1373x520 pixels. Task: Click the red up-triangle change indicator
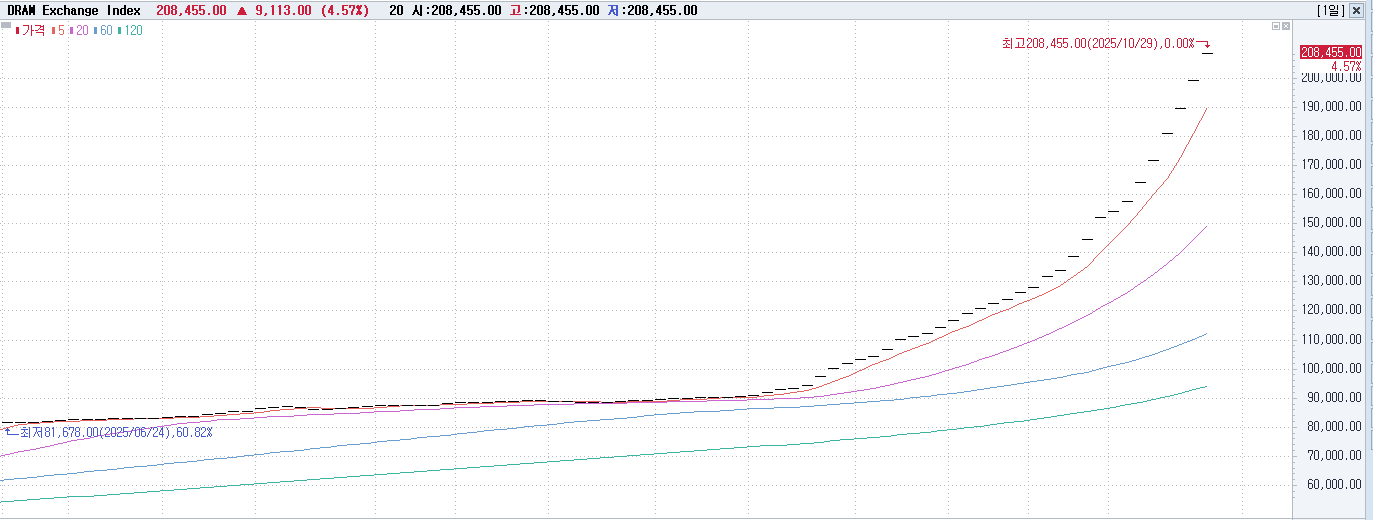click(241, 10)
